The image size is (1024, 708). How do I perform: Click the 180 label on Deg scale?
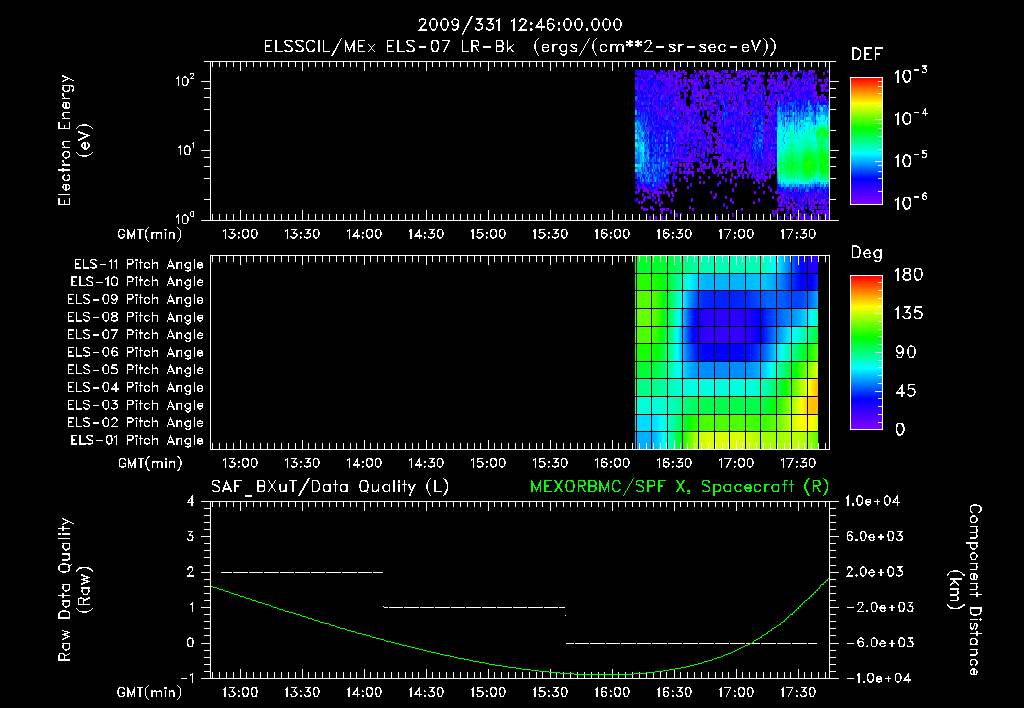pos(908,274)
